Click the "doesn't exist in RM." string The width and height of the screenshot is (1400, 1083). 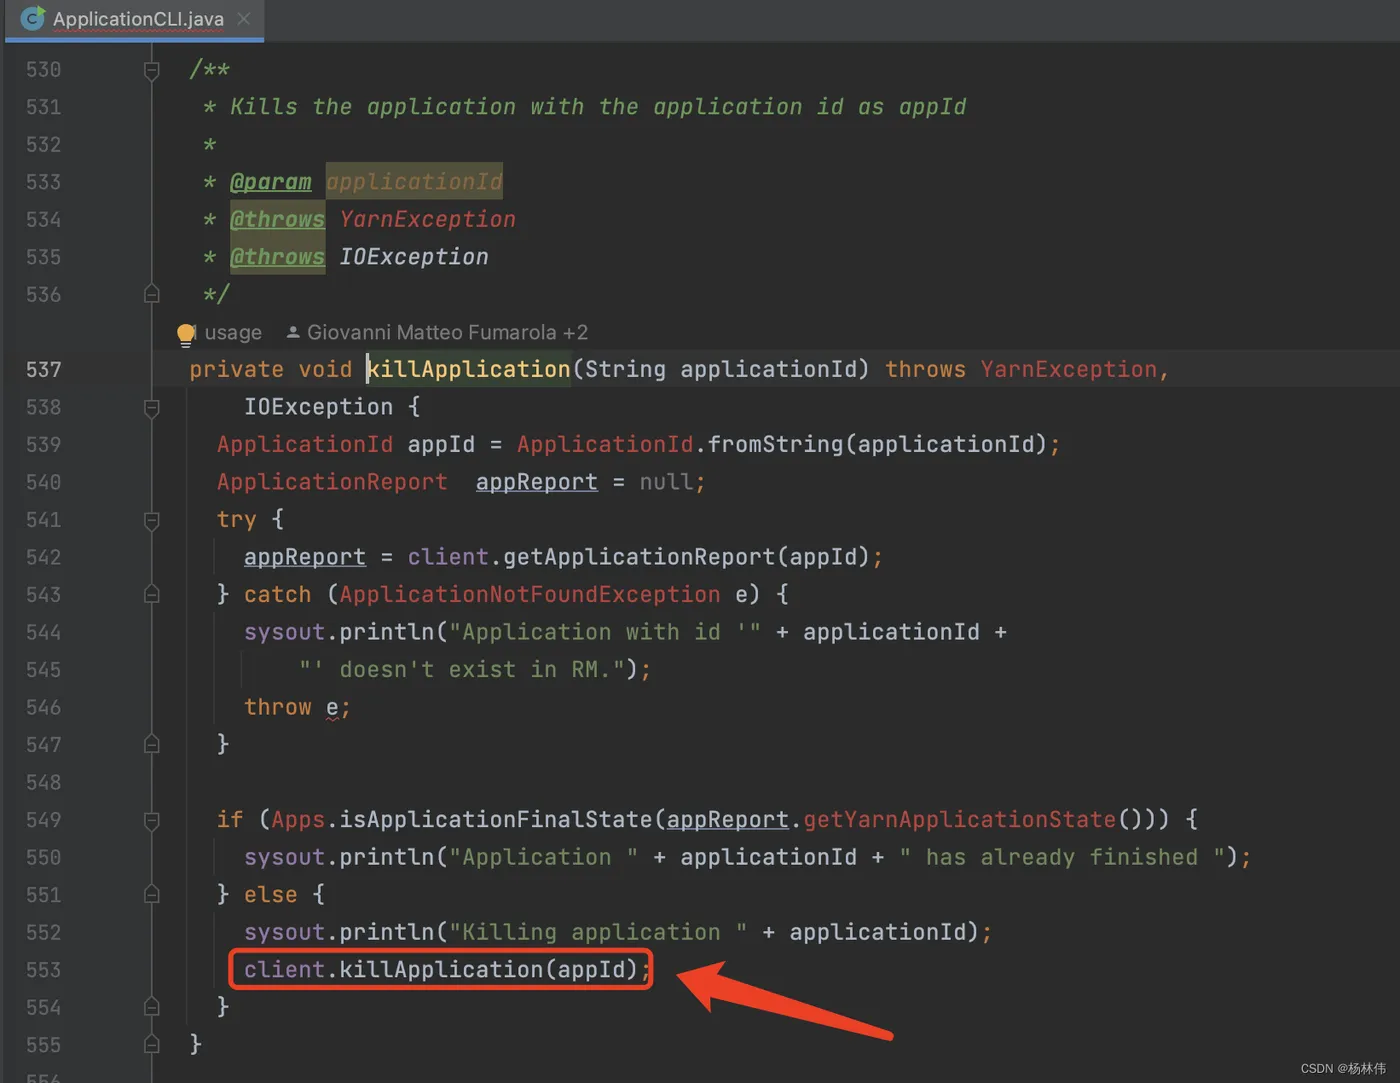point(462,669)
